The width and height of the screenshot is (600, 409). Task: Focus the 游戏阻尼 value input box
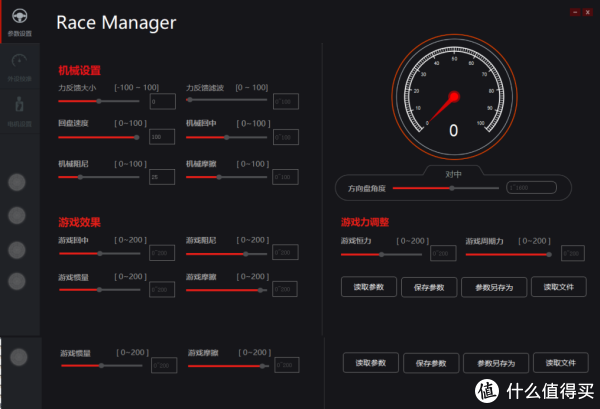pos(285,253)
